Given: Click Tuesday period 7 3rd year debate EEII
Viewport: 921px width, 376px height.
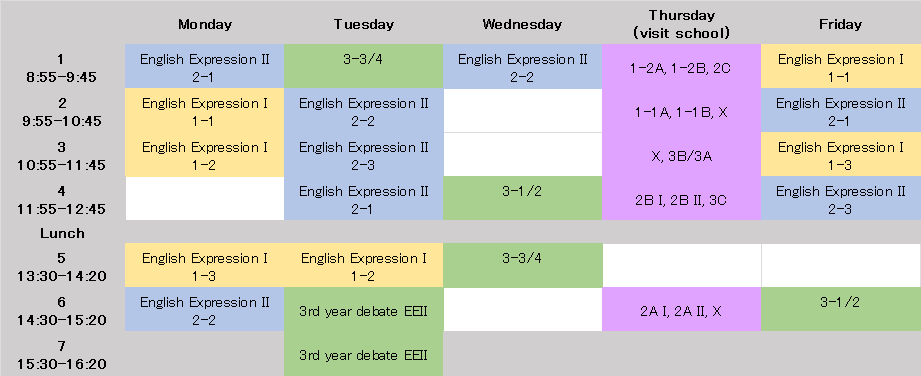Looking at the screenshot, I should [x=364, y=354].
